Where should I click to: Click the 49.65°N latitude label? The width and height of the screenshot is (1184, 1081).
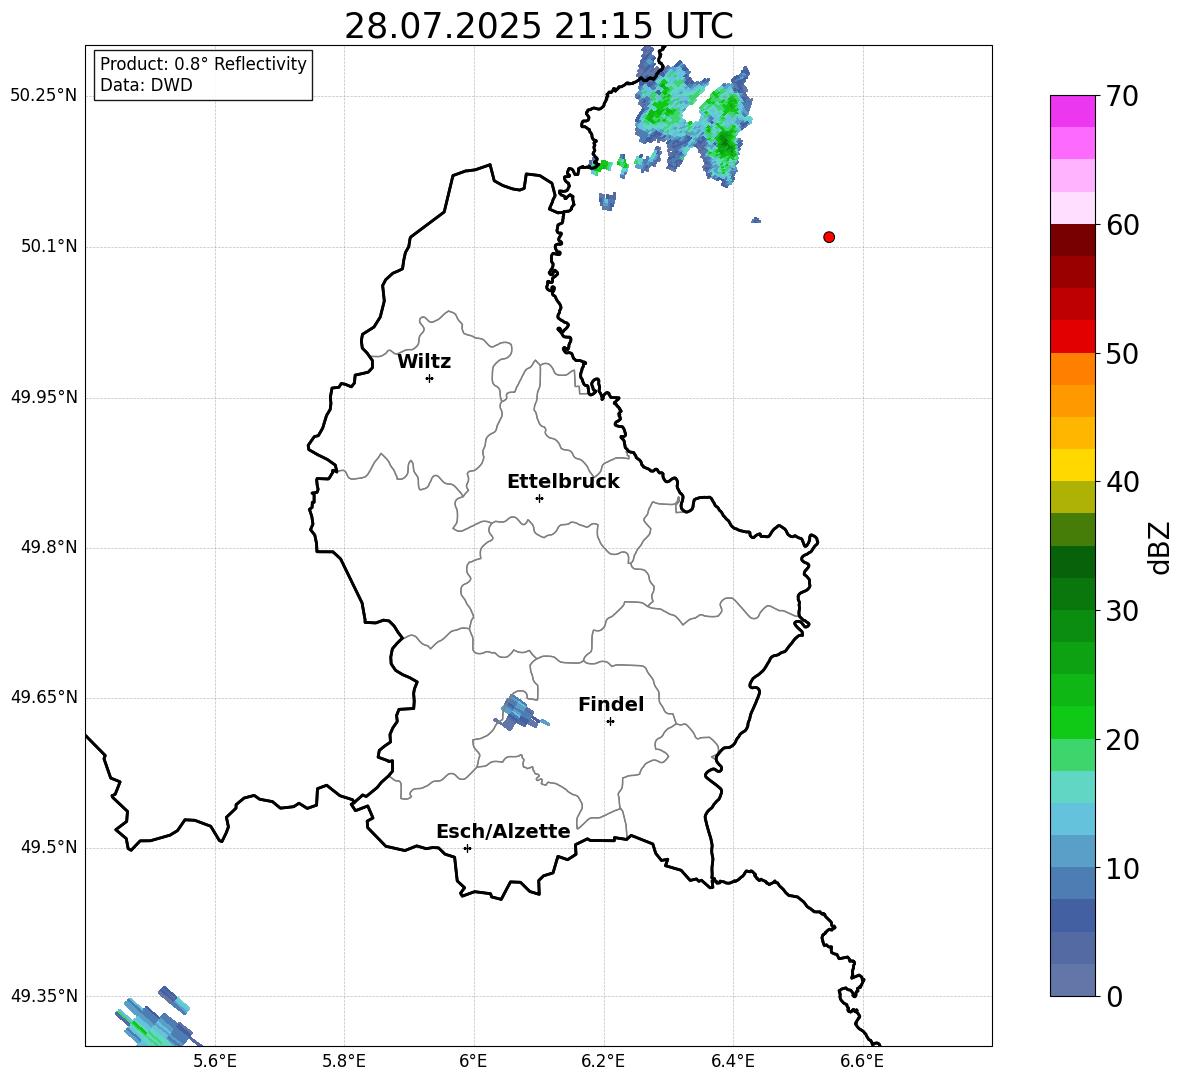click(x=44, y=697)
